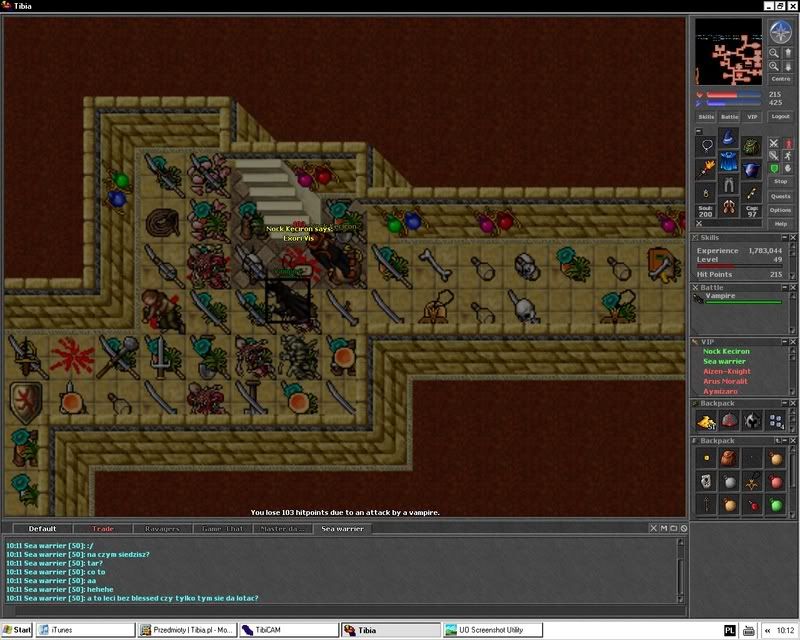The image size is (800, 640).
Task: Open the green equipped backpack slot
Action: point(751,146)
